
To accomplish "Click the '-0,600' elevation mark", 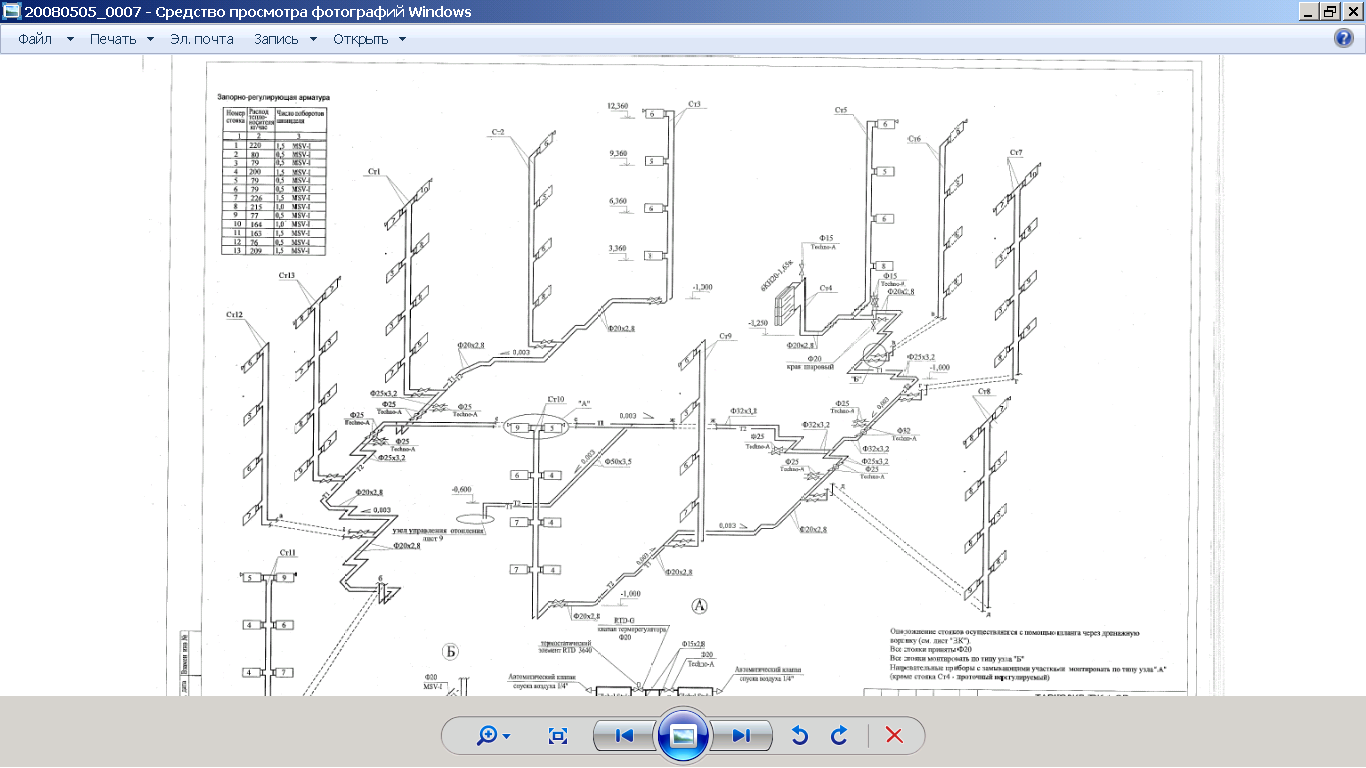I will (461, 490).
